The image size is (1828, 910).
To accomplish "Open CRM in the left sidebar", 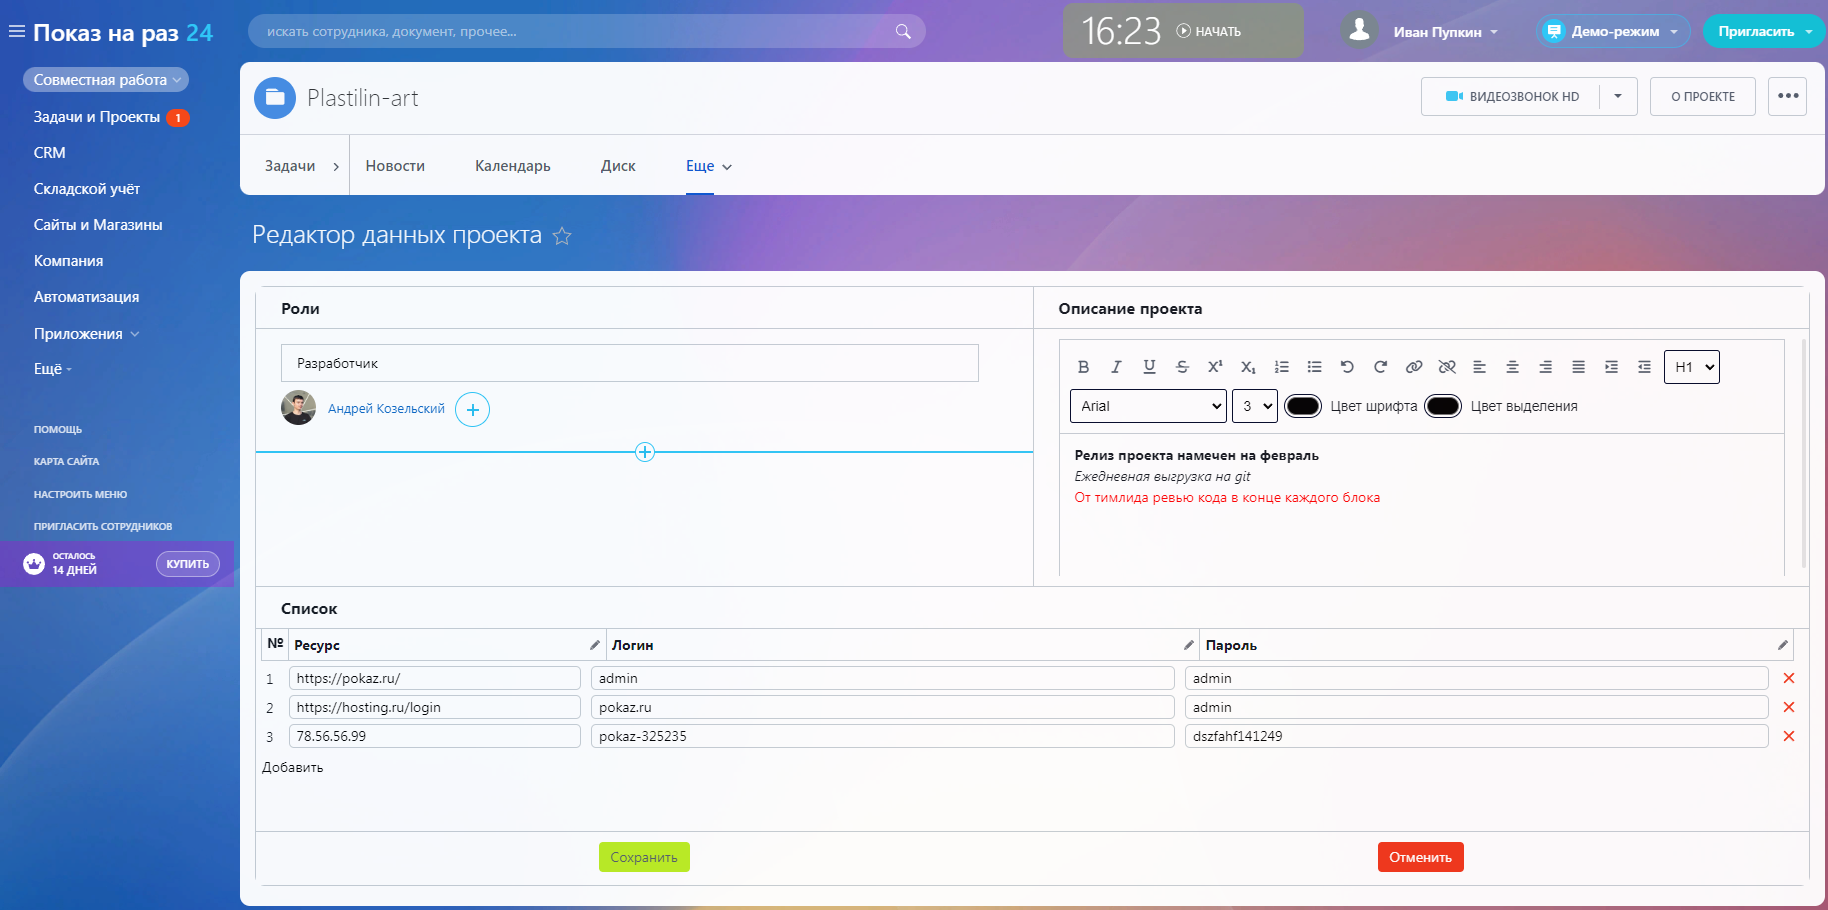I will click(50, 153).
